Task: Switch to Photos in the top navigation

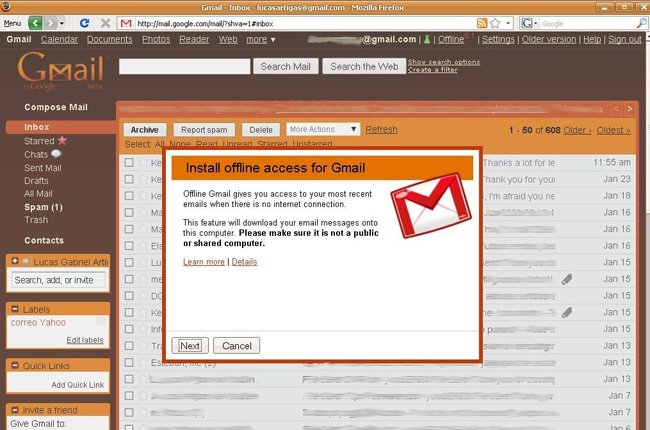Action: (156, 39)
